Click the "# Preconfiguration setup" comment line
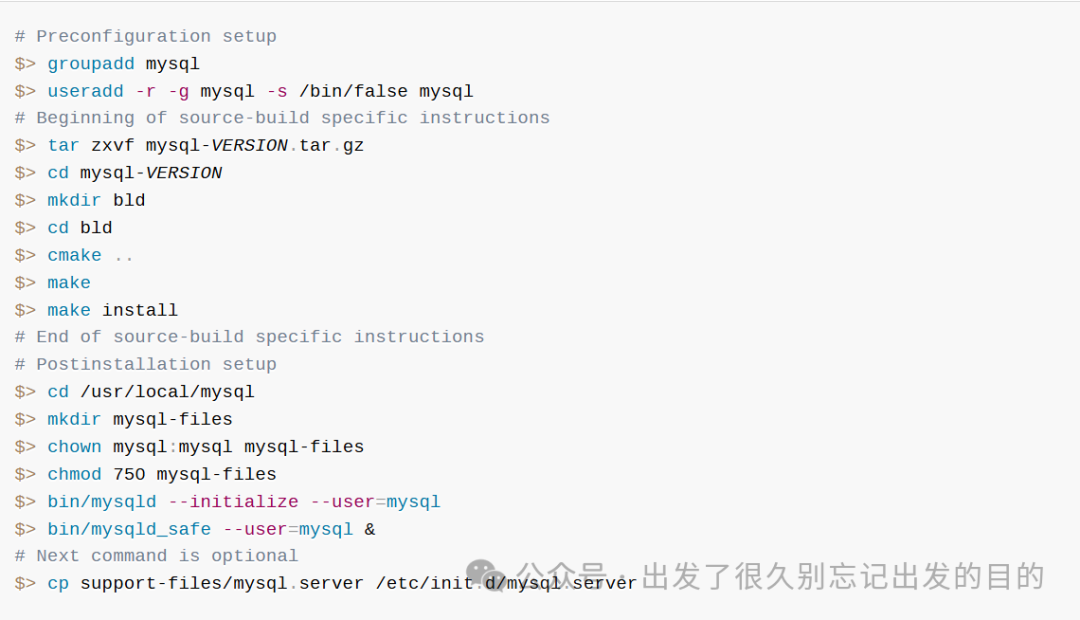Image resolution: width=1080 pixels, height=620 pixels. click(x=146, y=36)
